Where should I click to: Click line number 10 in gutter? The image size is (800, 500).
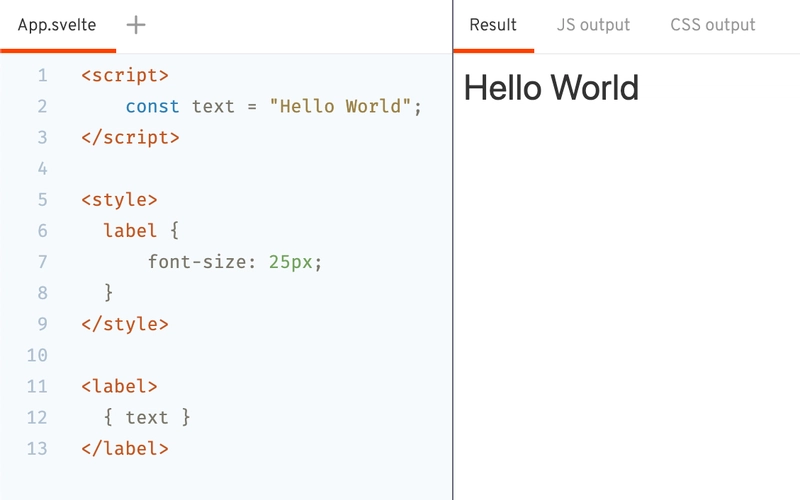pyautogui.click(x=37, y=356)
